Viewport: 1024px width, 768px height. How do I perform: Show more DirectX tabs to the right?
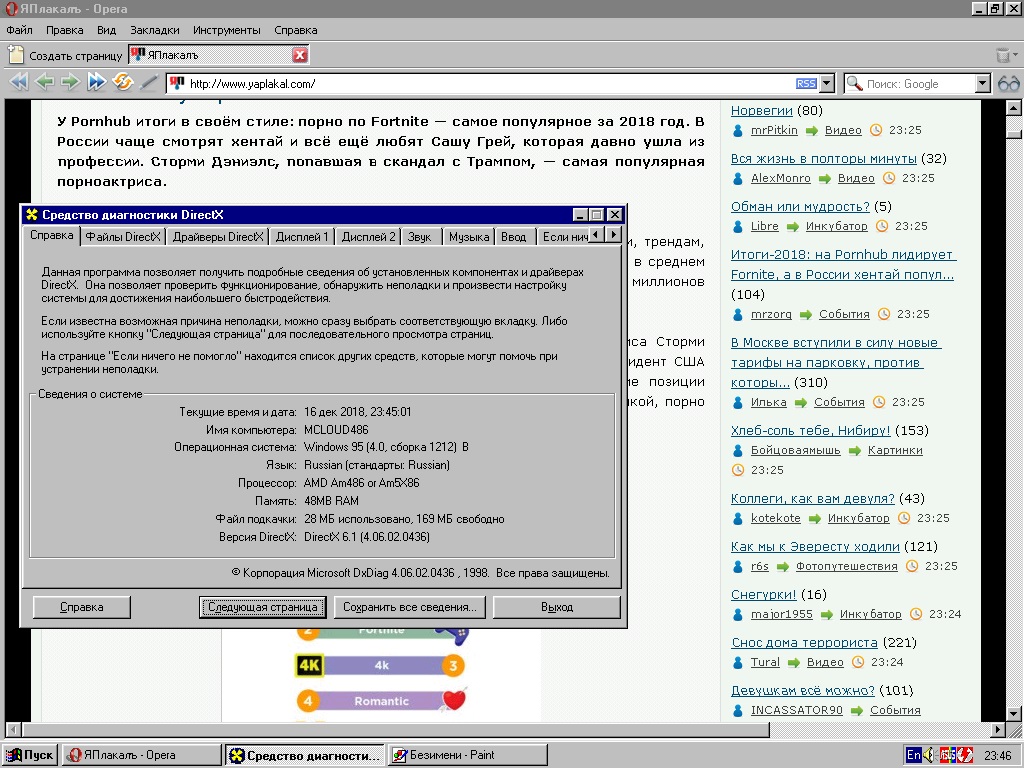point(613,234)
